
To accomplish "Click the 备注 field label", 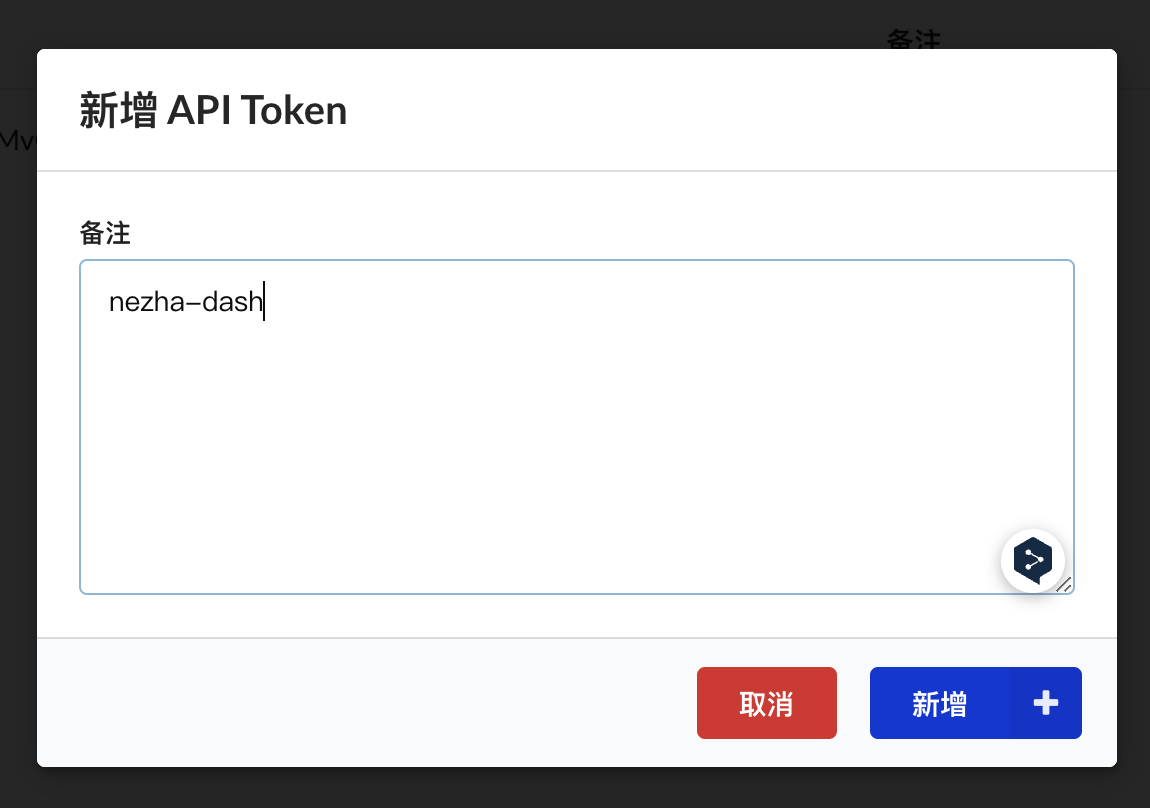I will coord(105,233).
